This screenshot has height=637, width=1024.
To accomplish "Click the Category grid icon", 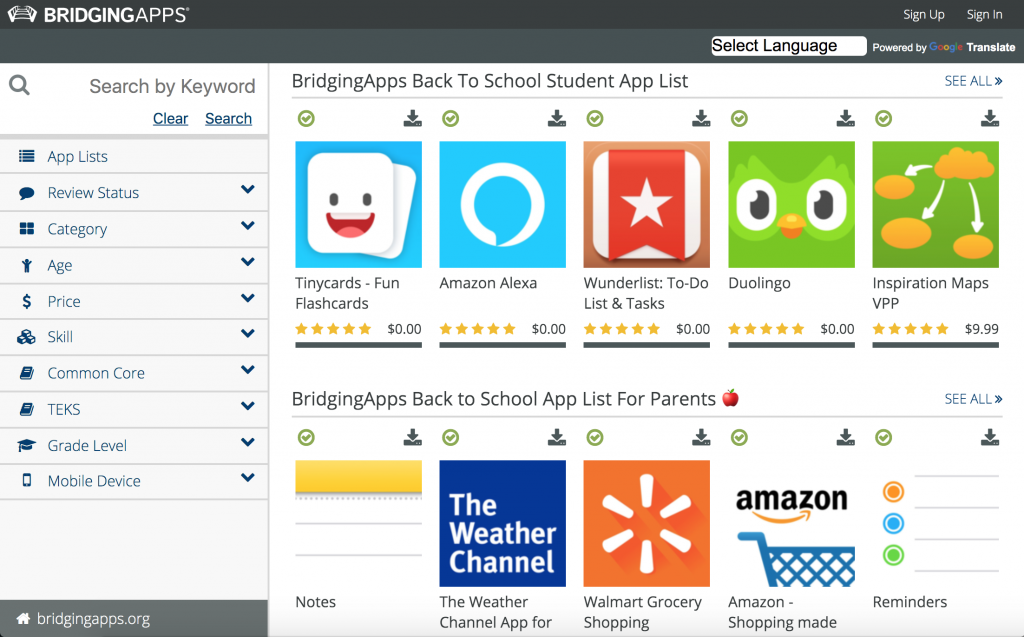I will click(x=27, y=229).
